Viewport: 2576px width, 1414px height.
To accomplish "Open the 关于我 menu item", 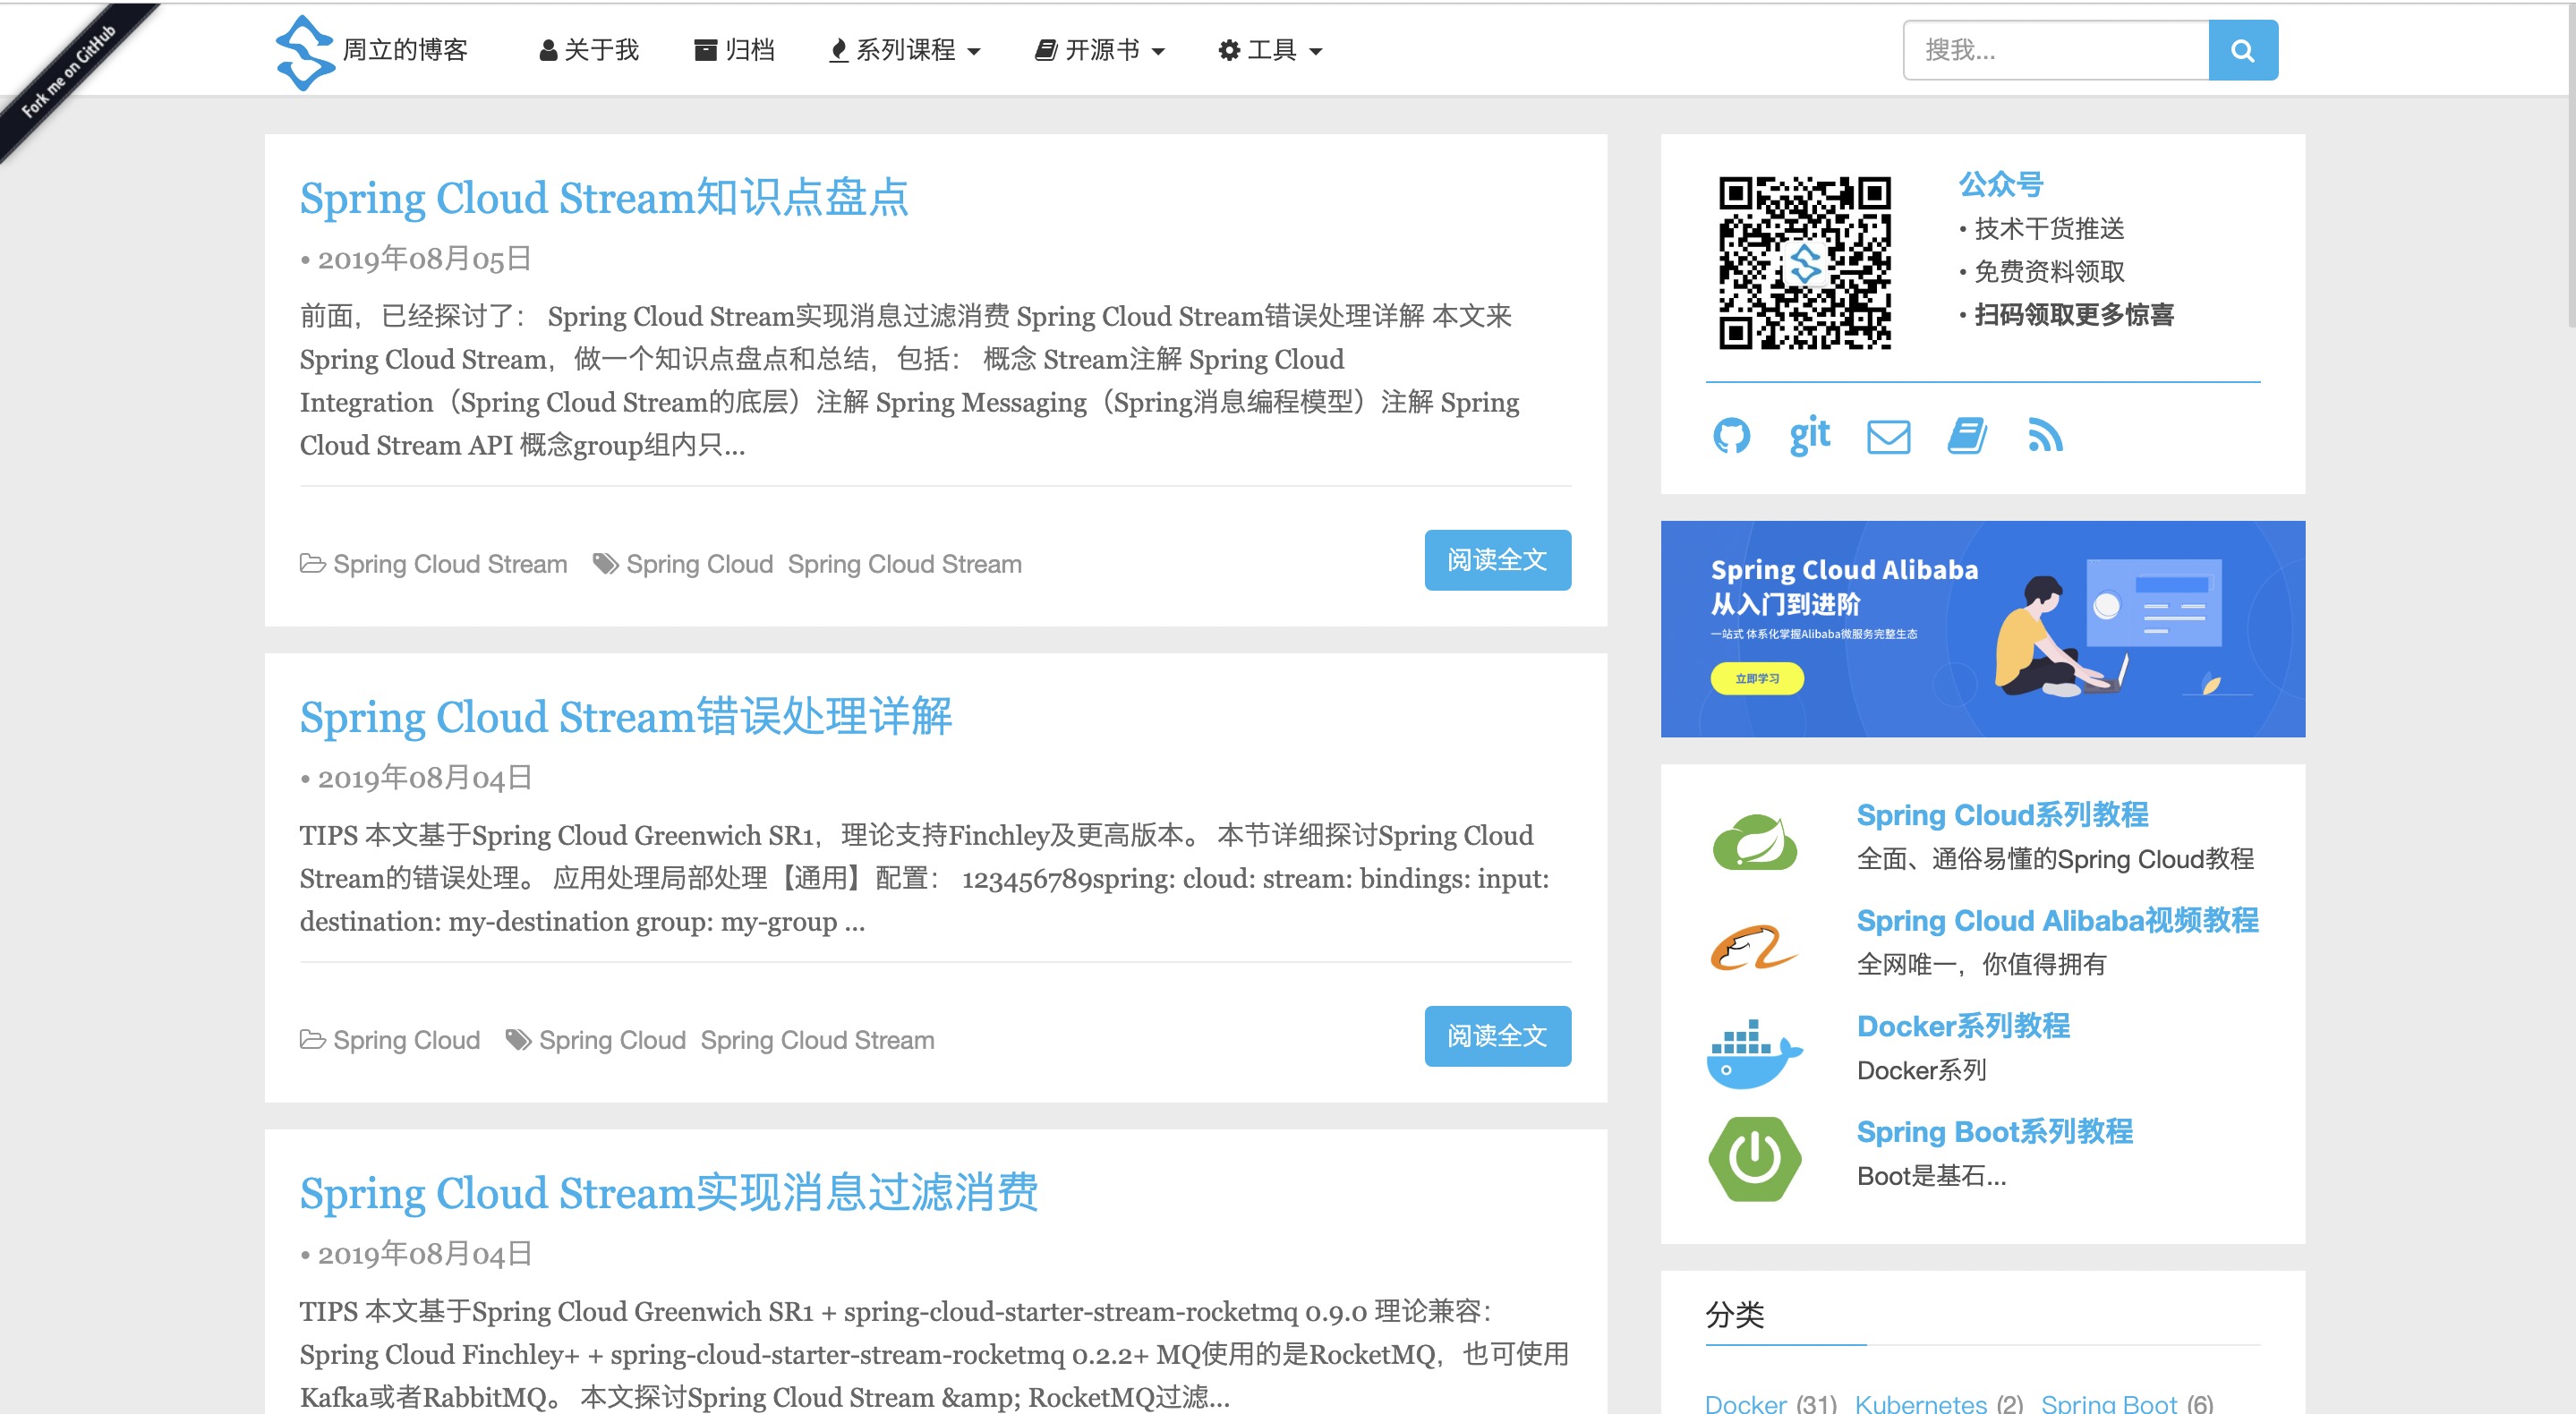I will coord(589,50).
